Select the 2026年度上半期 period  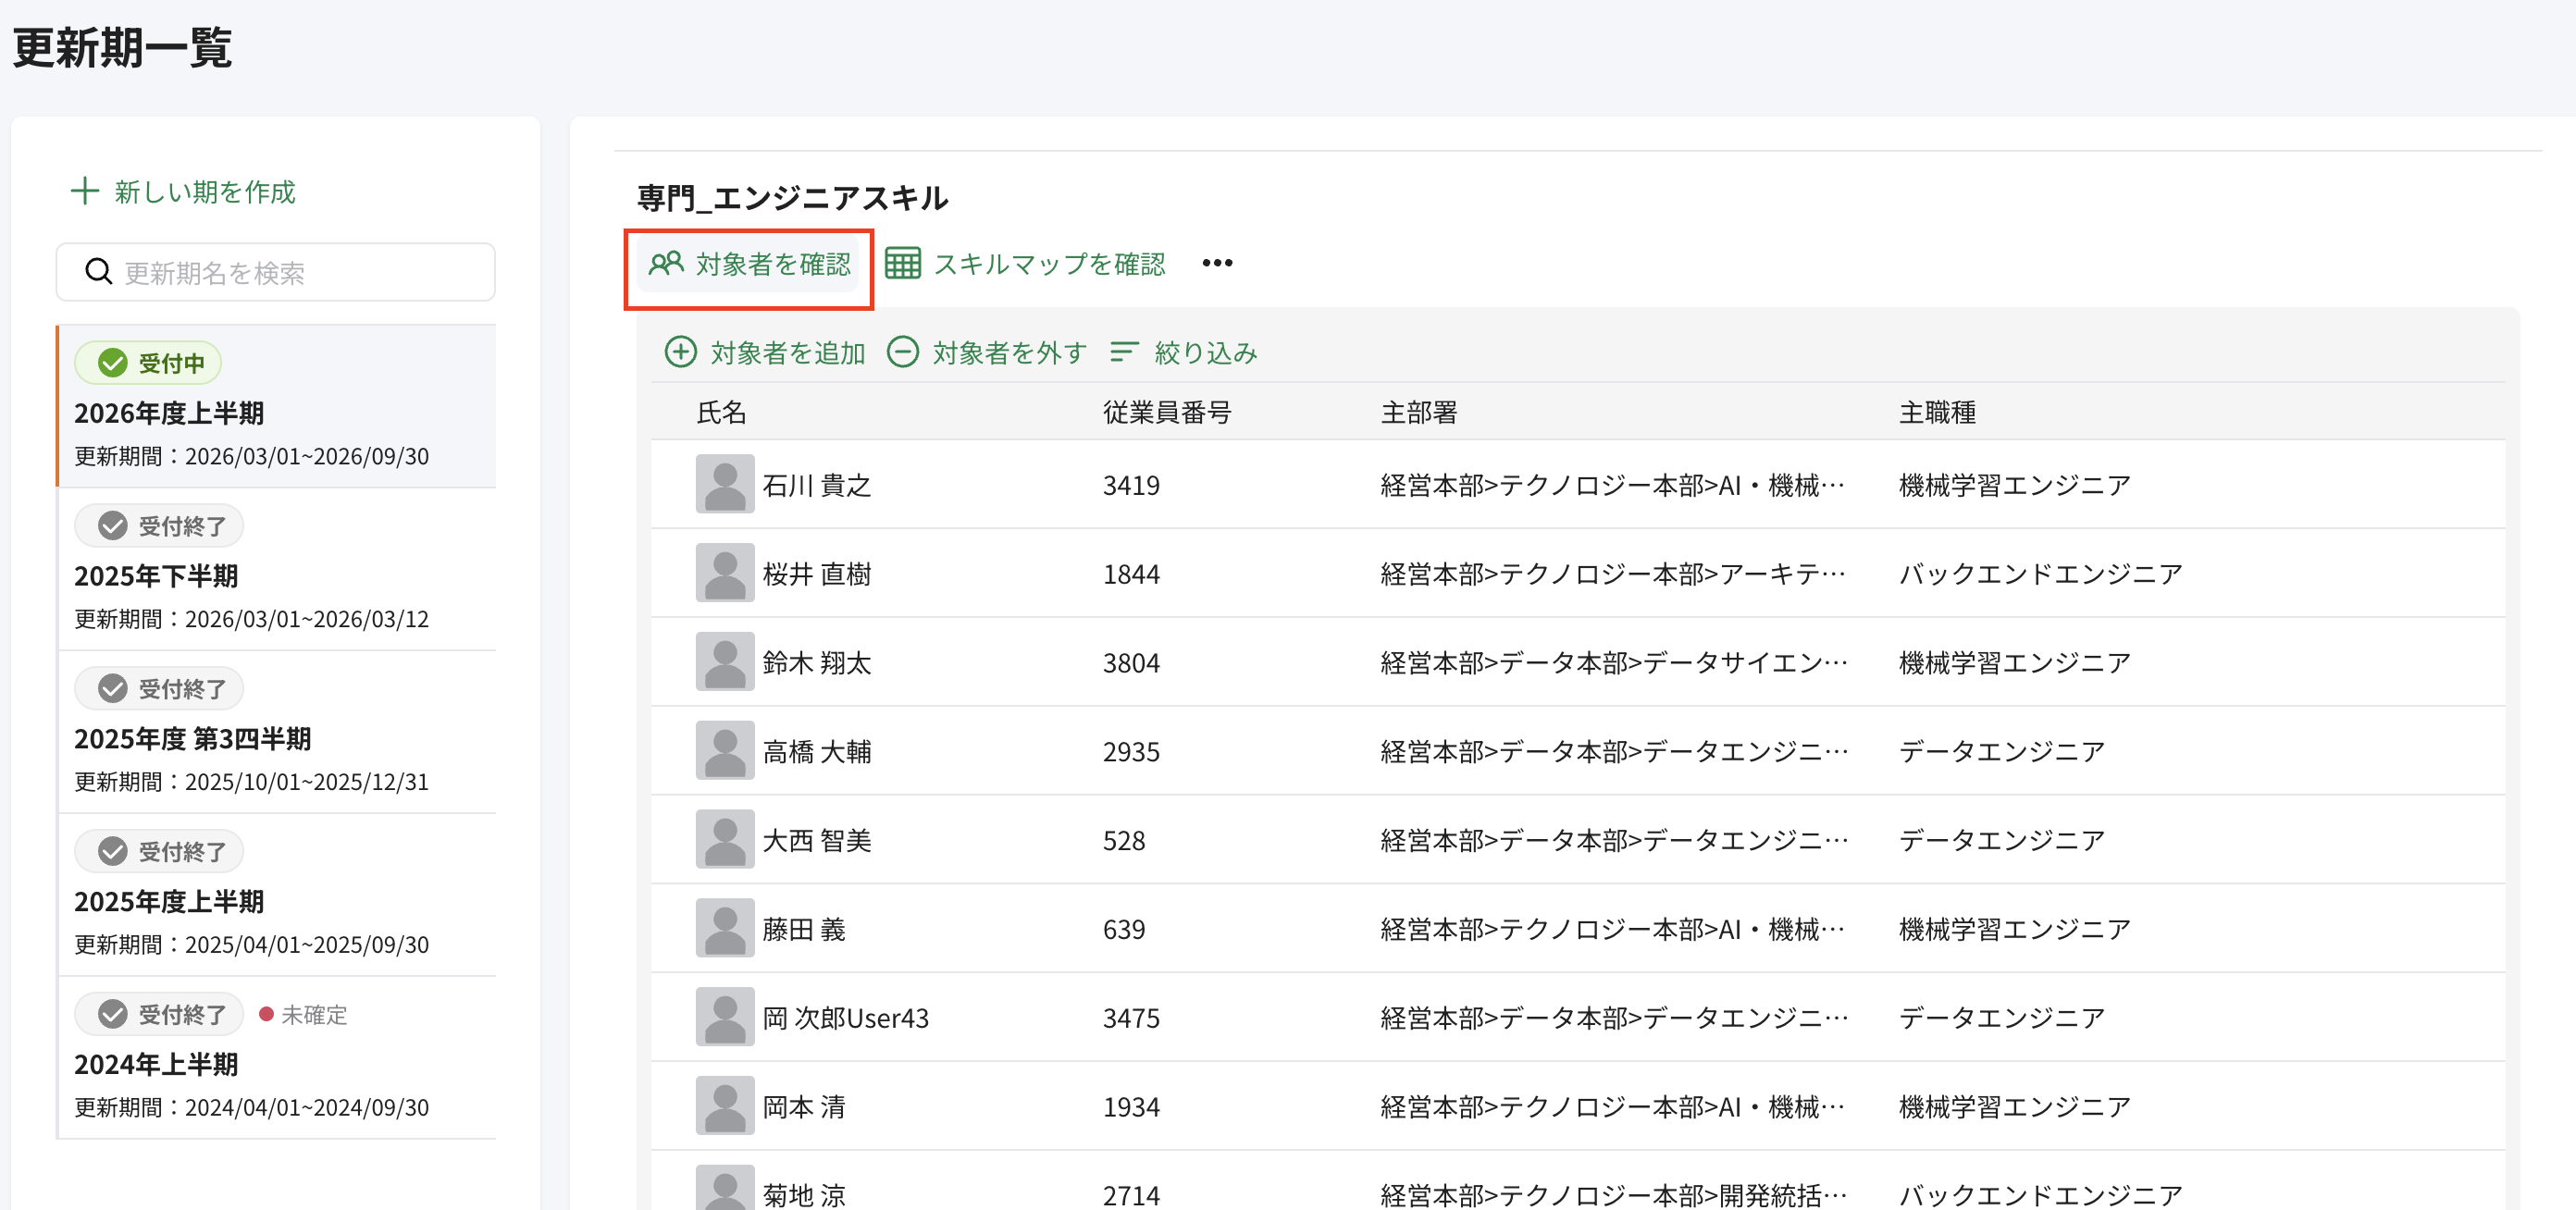[x=277, y=406]
